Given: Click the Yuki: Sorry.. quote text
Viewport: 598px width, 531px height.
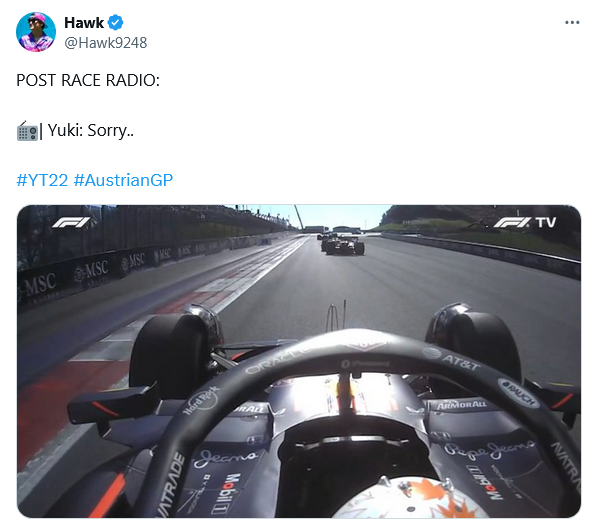Looking at the screenshot, I should point(91,131).
